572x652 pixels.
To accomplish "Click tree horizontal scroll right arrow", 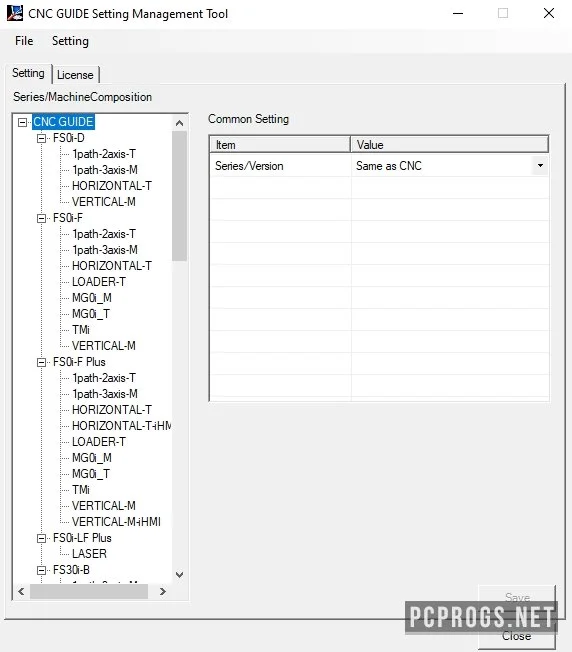I will (163, 591).
